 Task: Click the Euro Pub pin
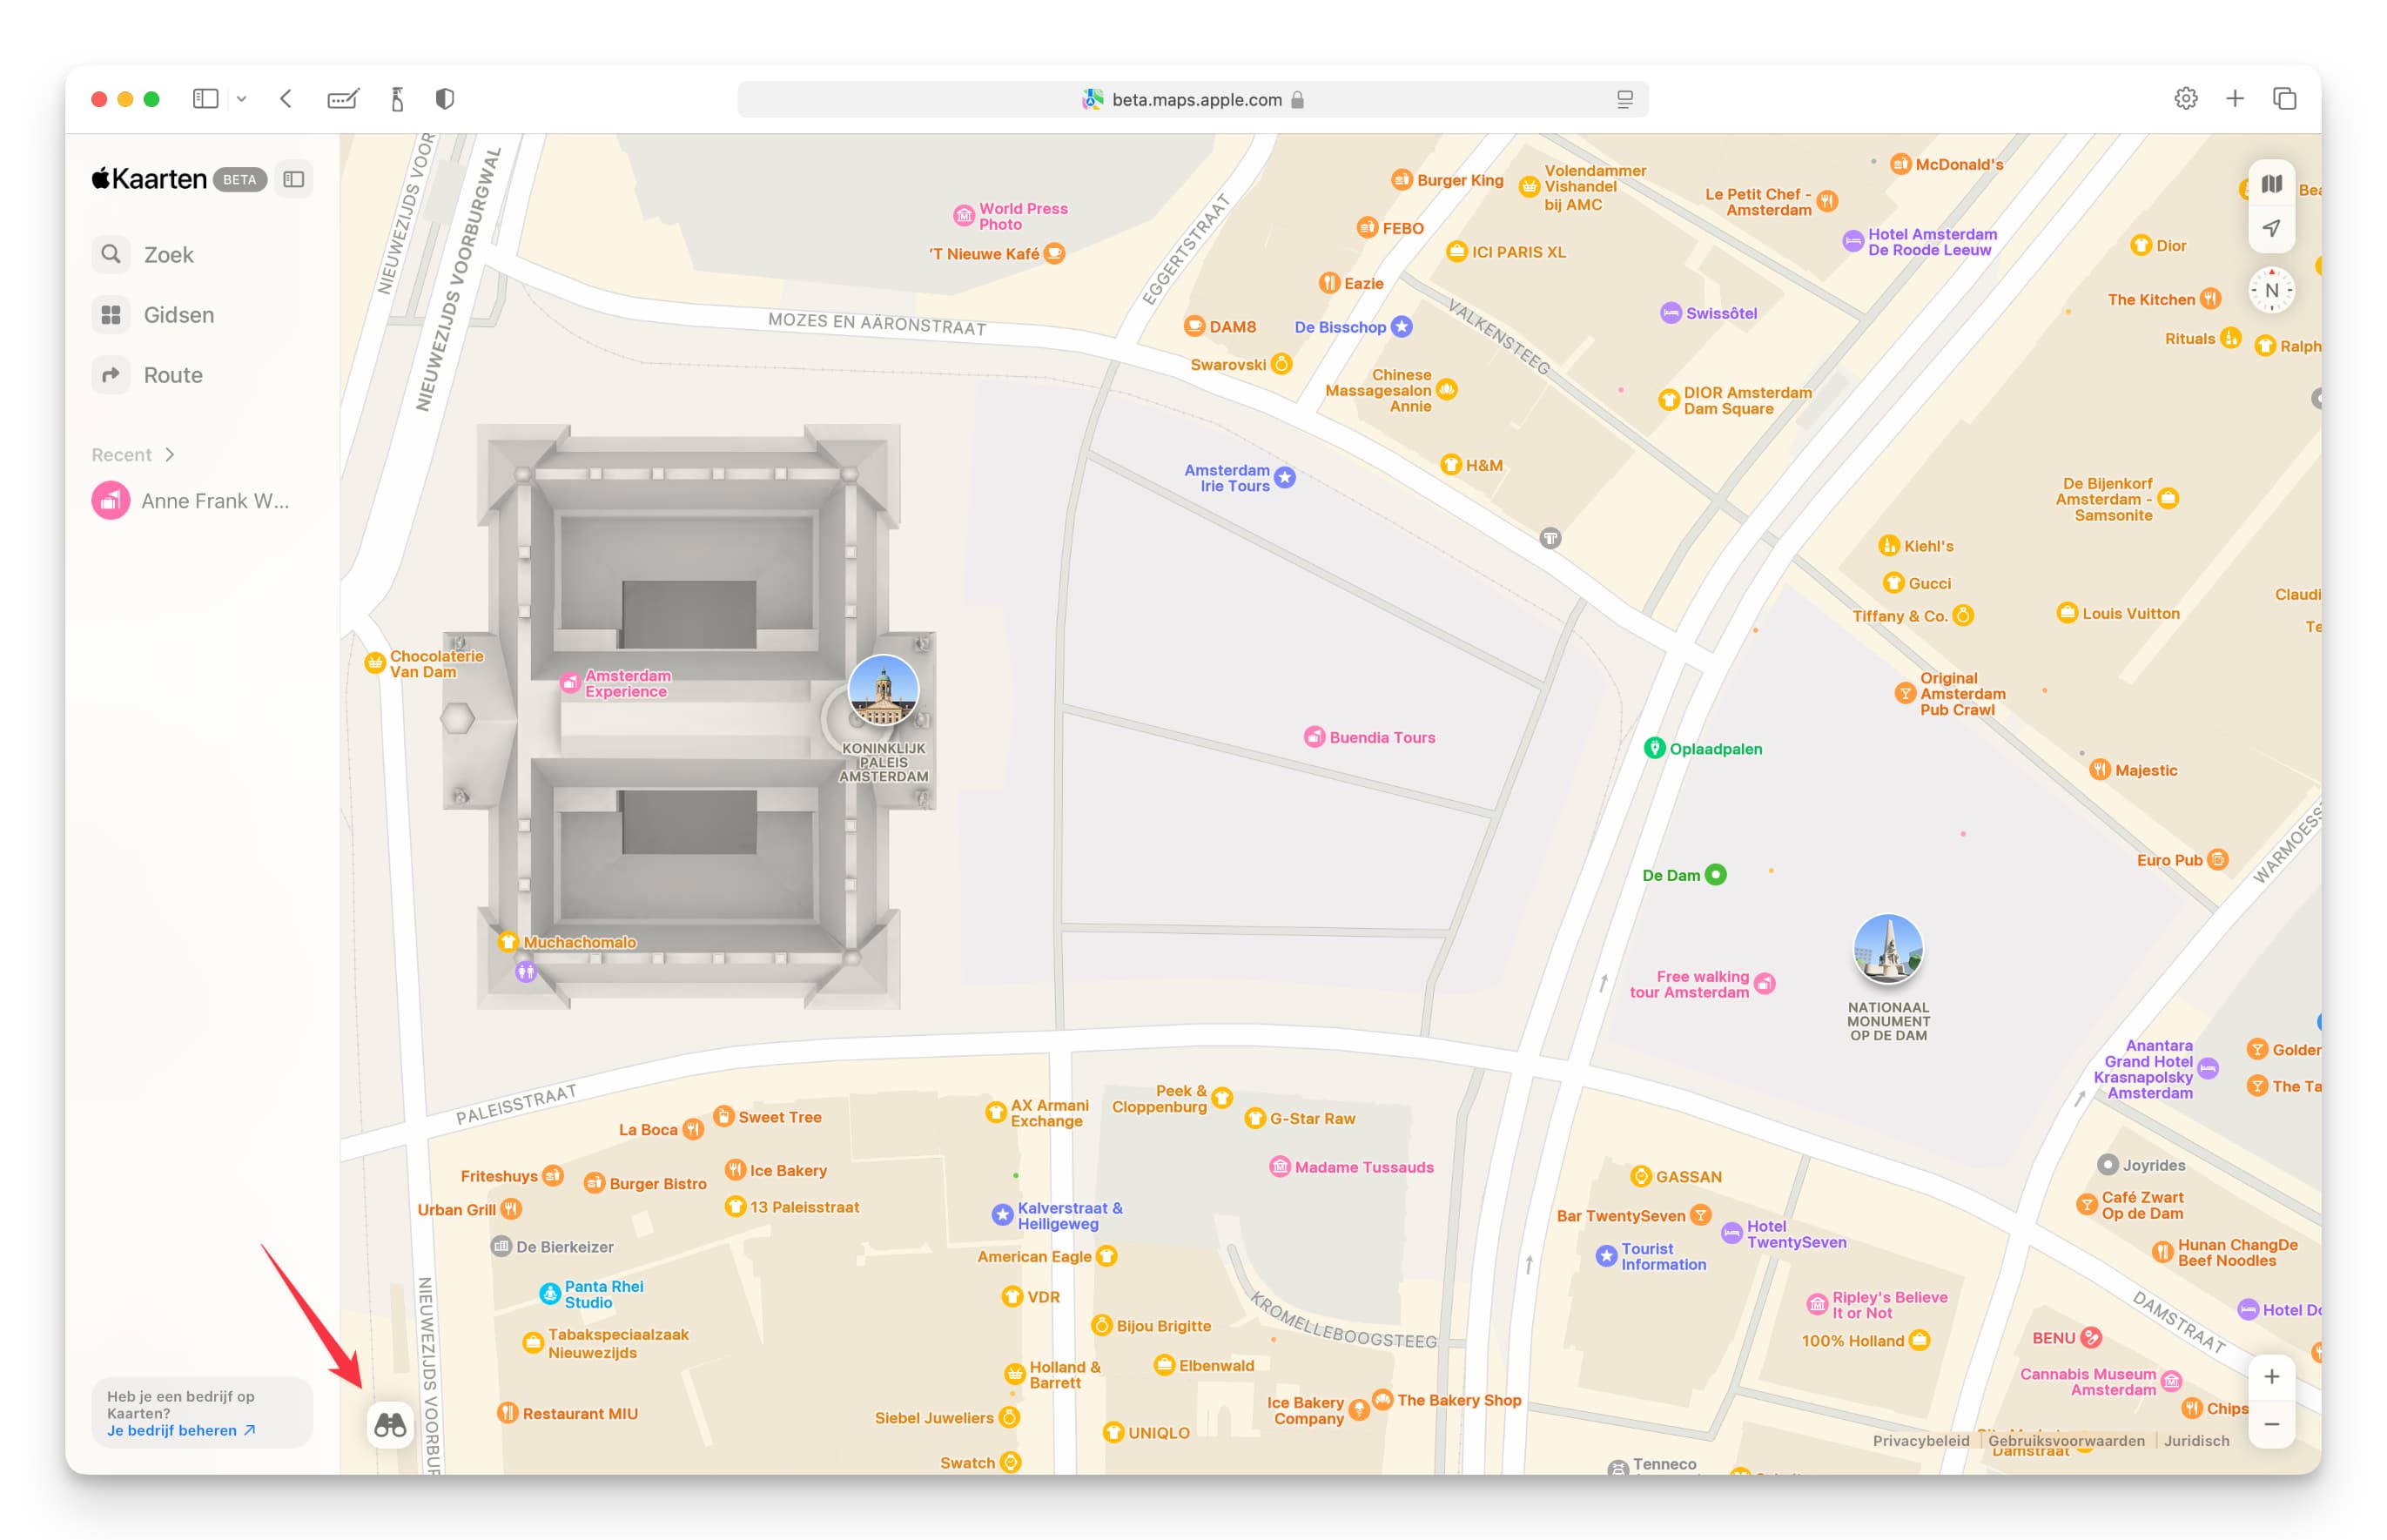point(2217,860)
